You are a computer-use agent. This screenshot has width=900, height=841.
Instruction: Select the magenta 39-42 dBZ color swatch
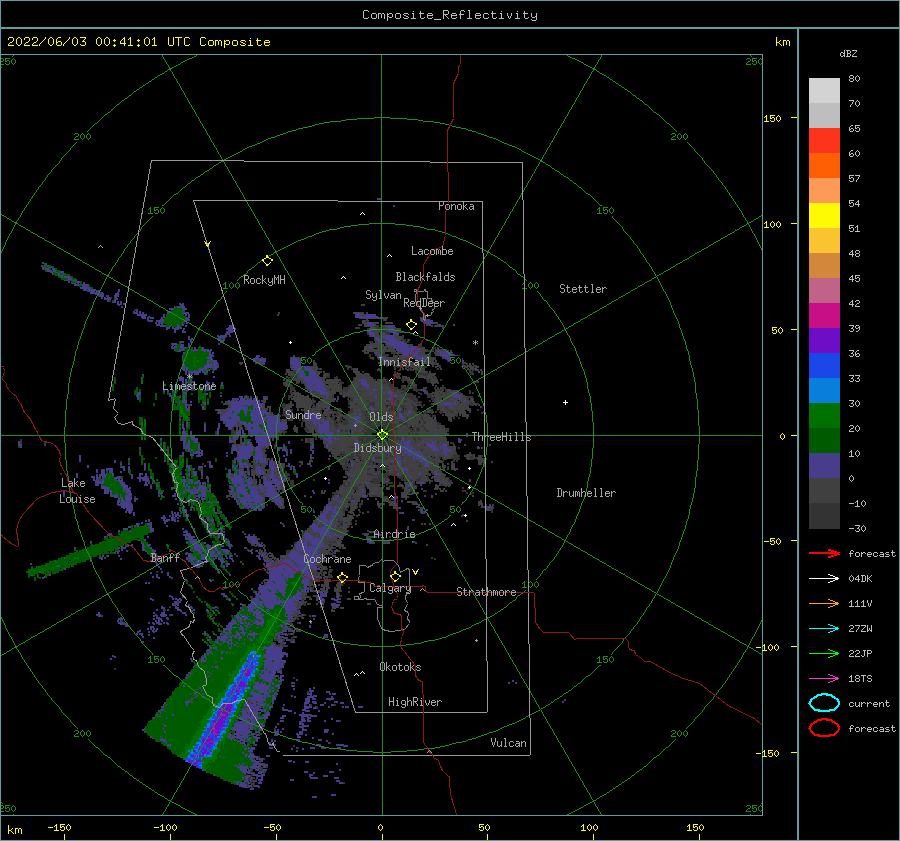824,315
